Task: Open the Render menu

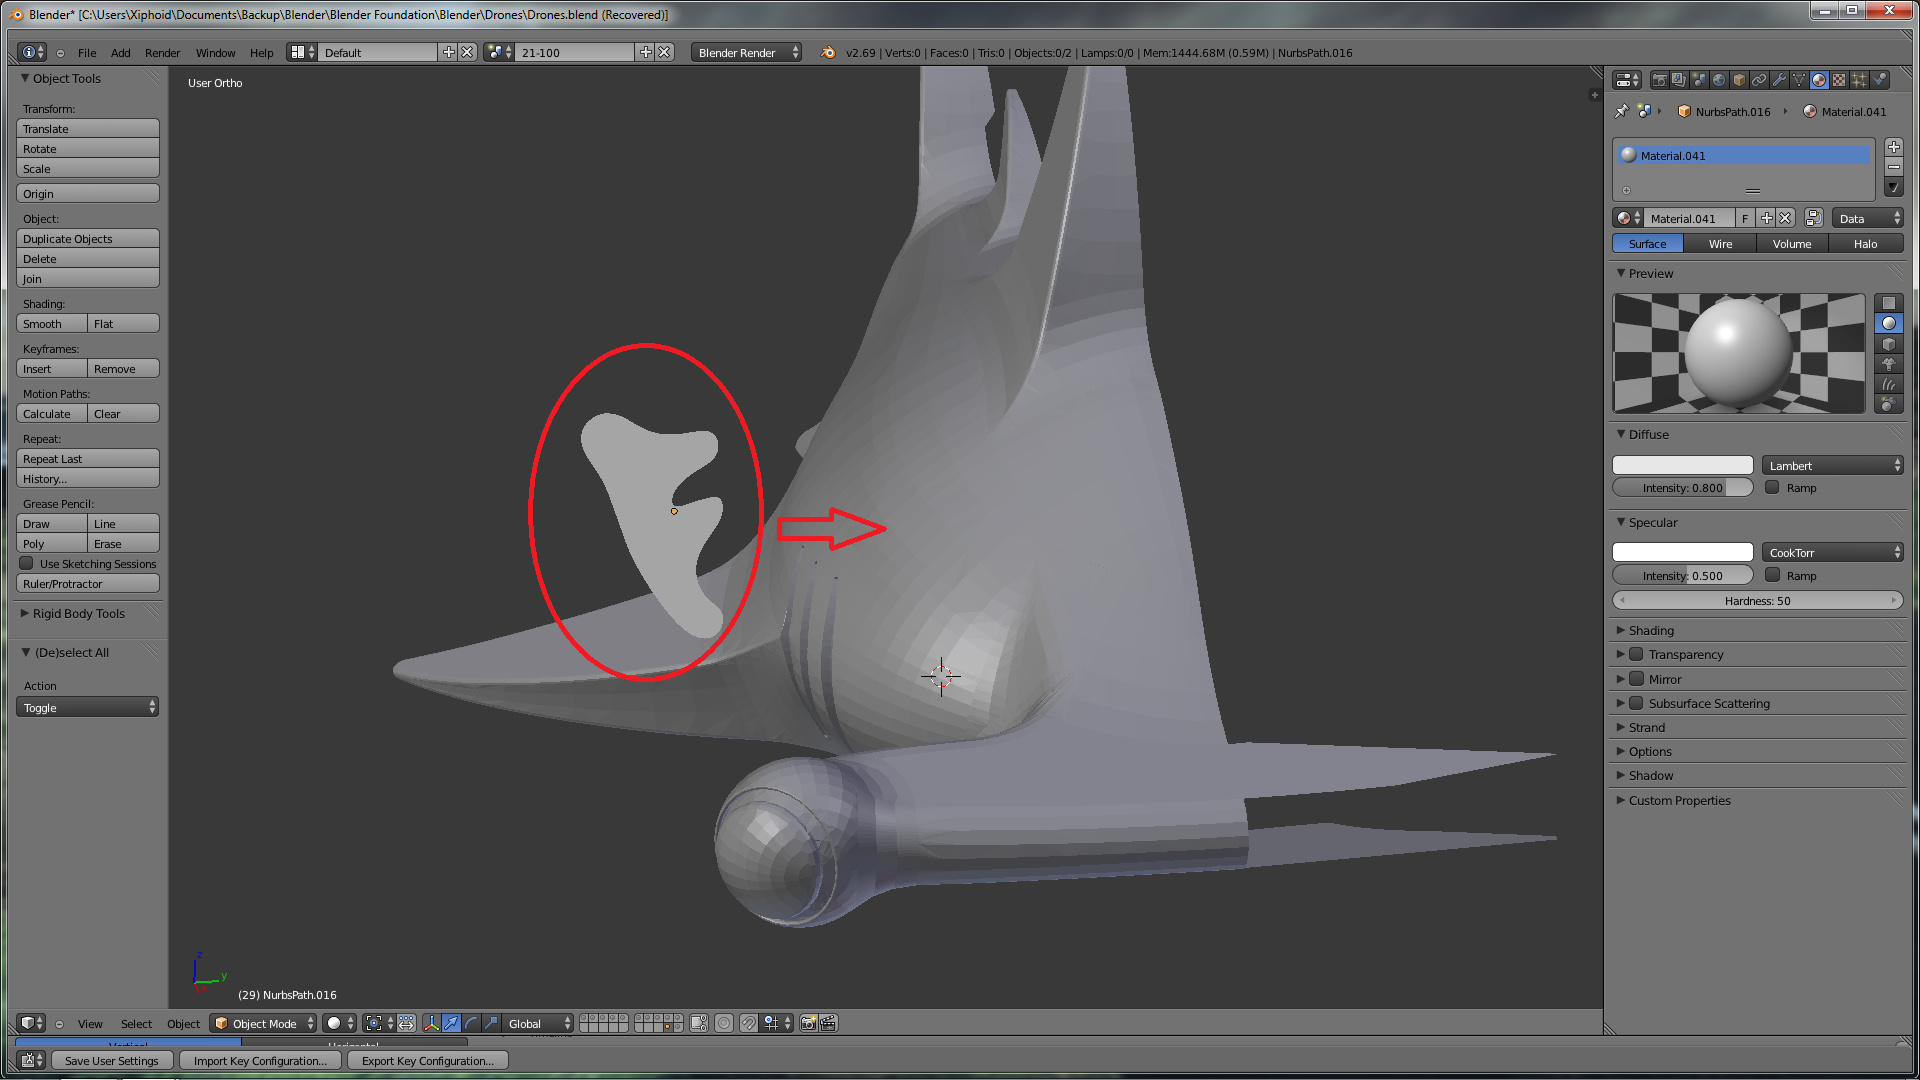Action: pos(162,53)
